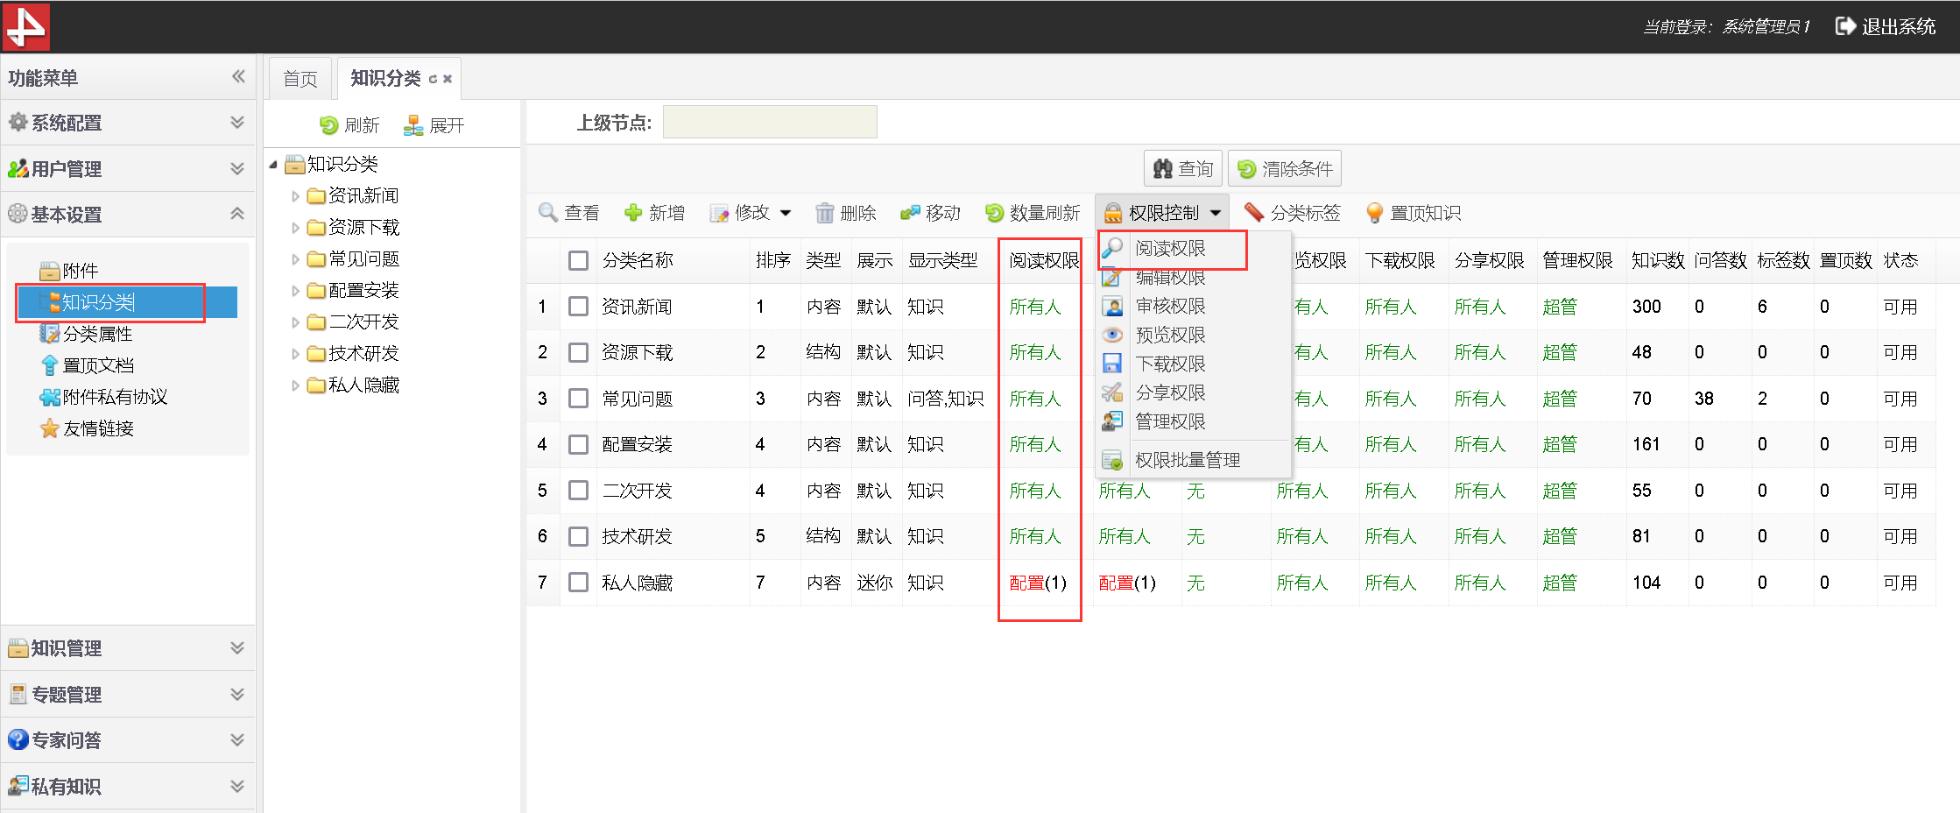Click the 查询 binoculars search button
This screenshot has width=1960, height=813.
tap(1183, 168)
